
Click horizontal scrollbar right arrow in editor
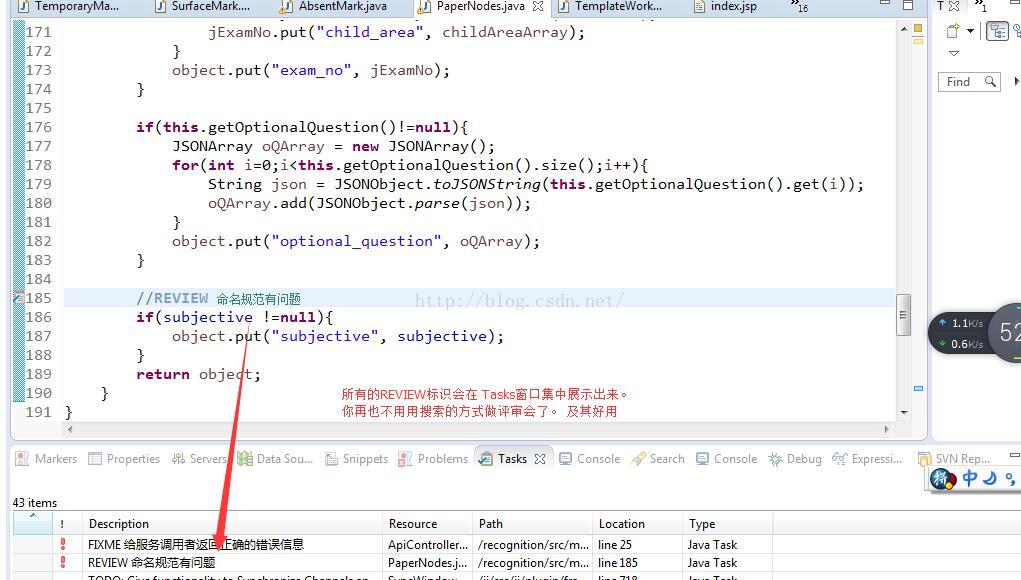click(886, 429)
